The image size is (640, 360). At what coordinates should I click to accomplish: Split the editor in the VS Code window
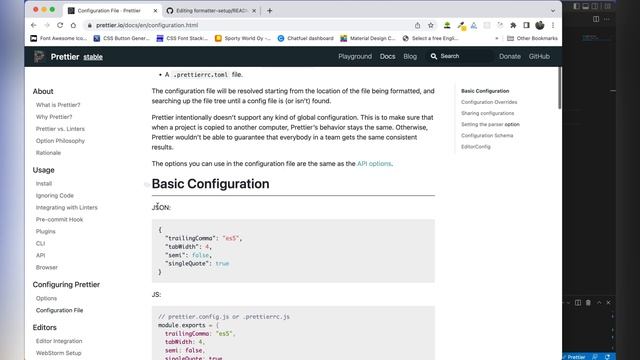click(596, 19)
